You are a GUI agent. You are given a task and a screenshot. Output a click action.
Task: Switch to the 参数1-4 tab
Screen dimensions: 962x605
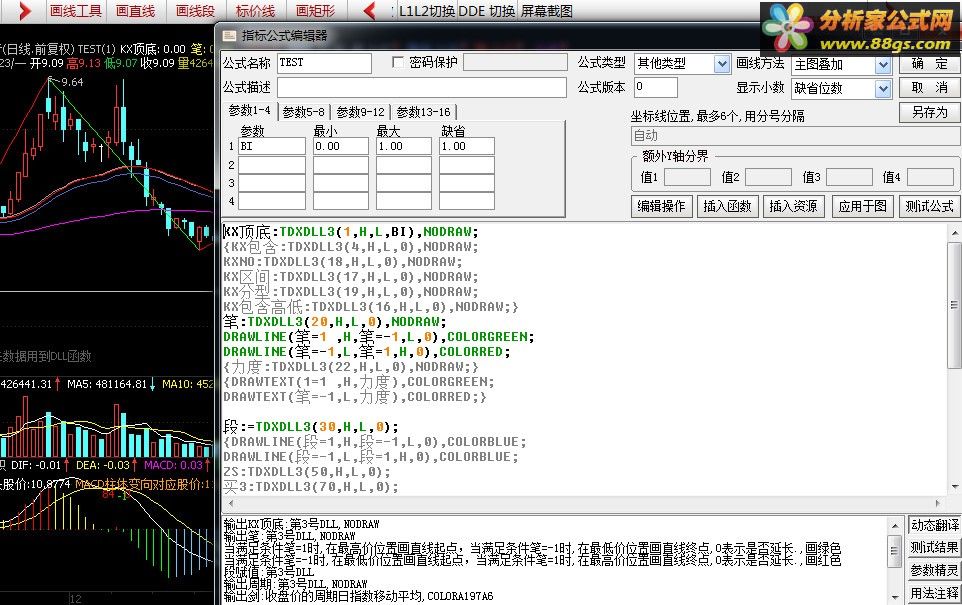[x=250, y=111]
